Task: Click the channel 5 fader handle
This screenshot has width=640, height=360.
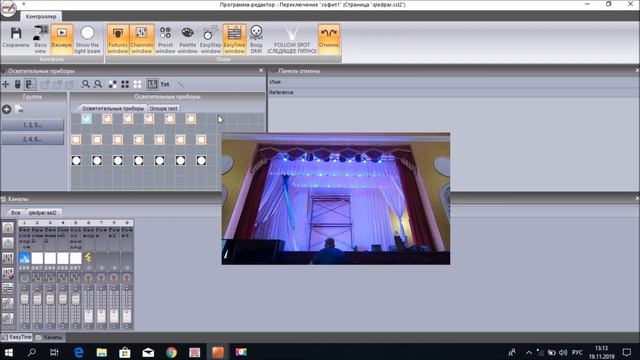Action: tap(76, 299)
